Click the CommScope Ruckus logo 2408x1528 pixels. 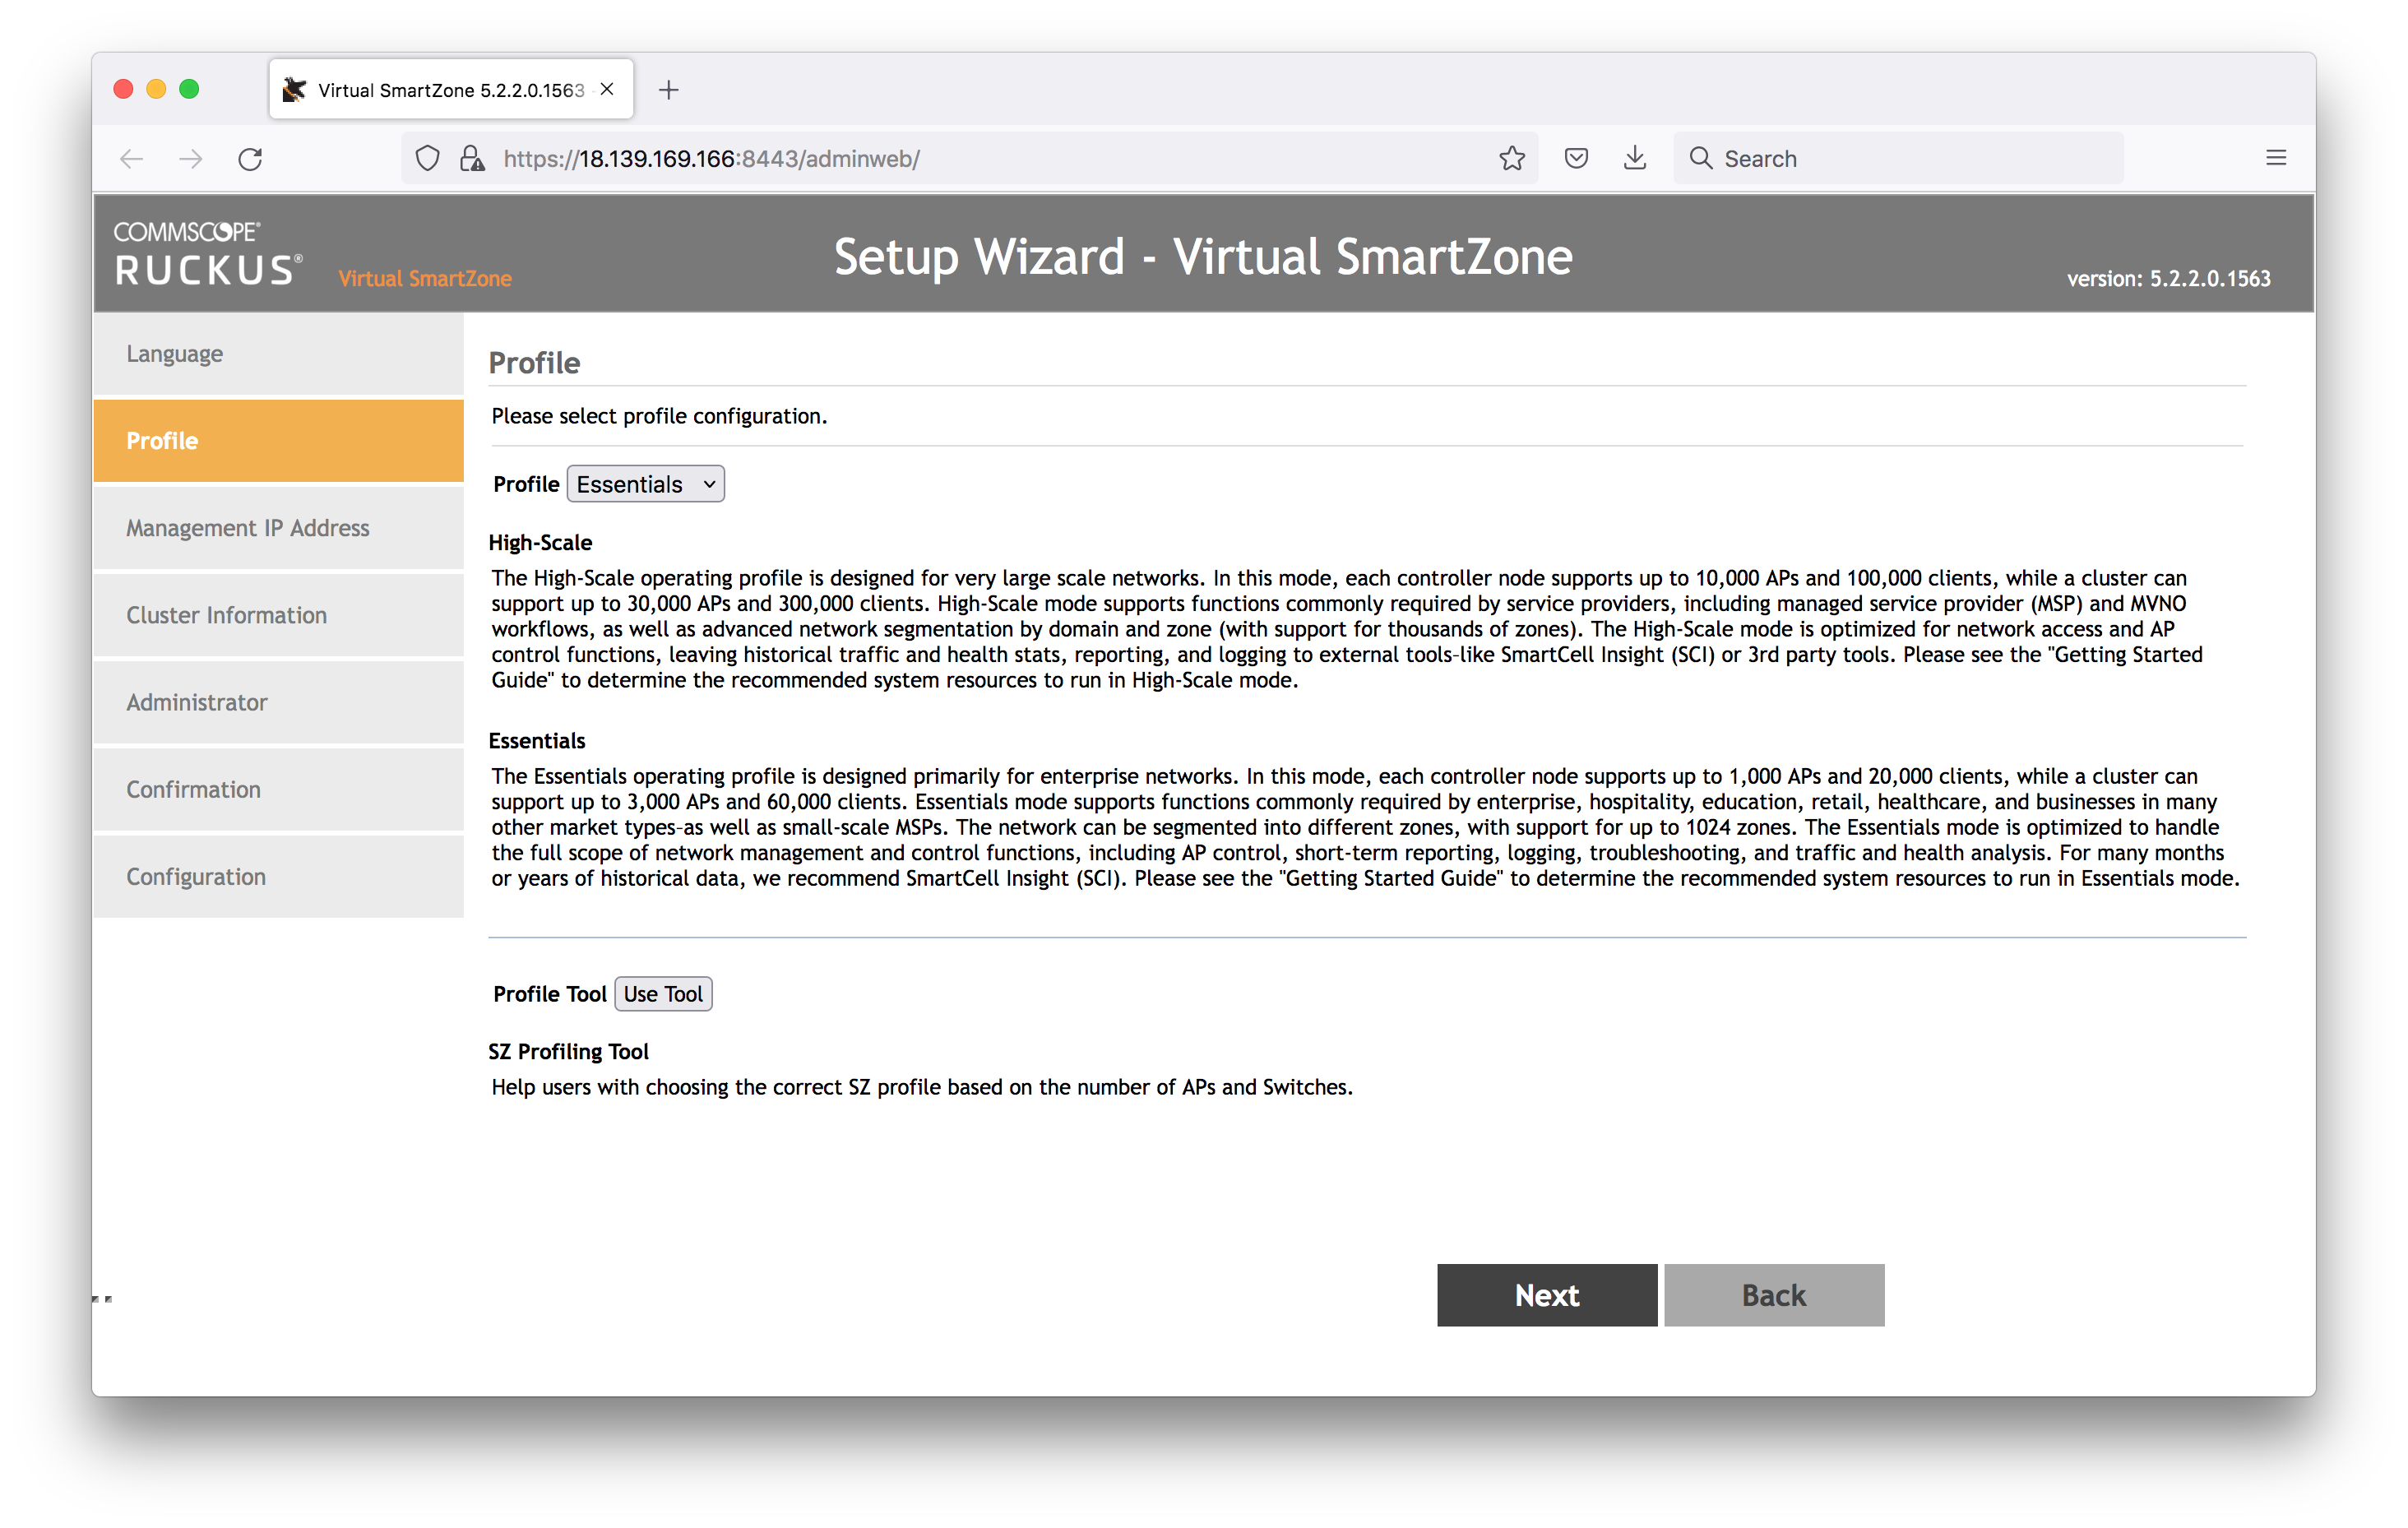(x=209, y=254)
